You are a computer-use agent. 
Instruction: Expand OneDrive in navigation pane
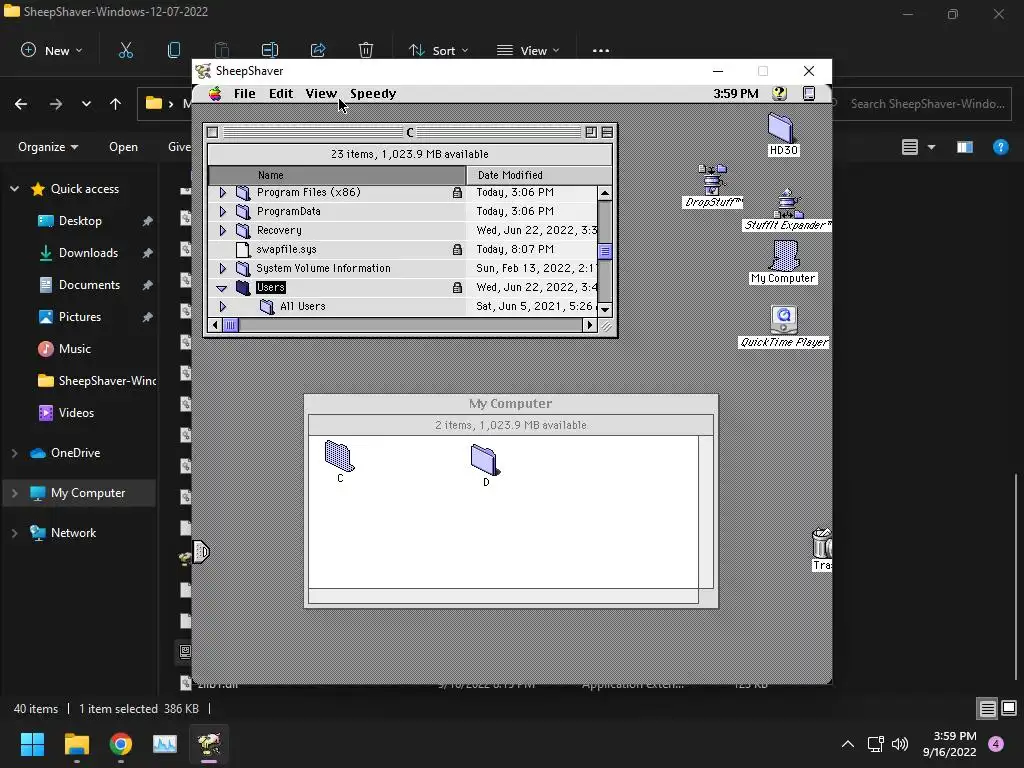14,453
